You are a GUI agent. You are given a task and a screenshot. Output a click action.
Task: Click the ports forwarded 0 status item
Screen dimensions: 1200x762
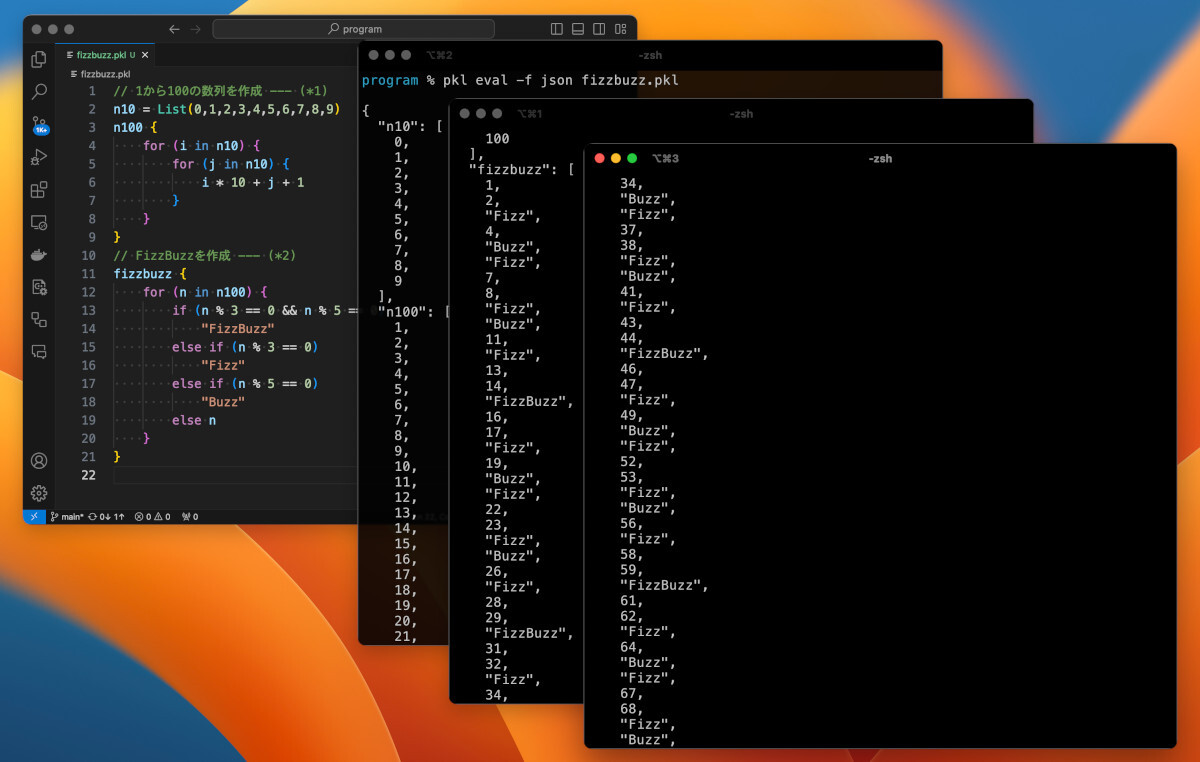point(189,517)
